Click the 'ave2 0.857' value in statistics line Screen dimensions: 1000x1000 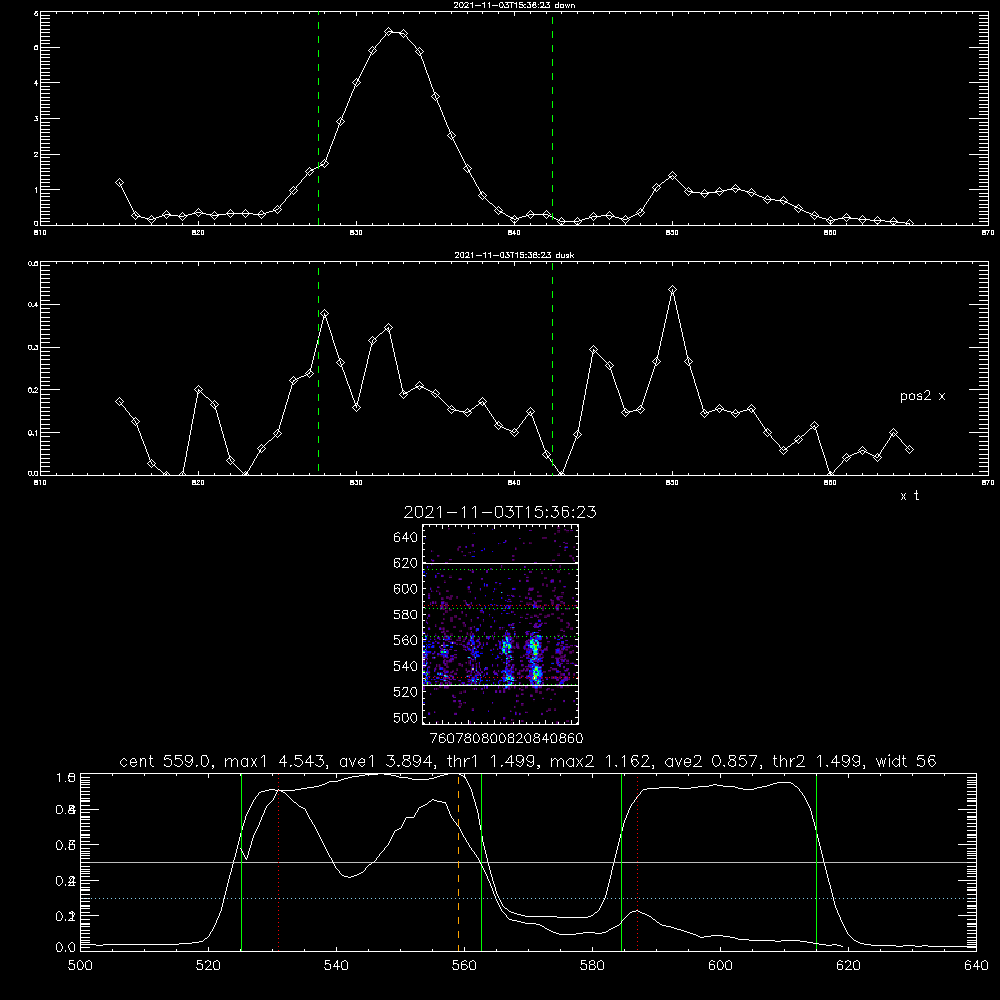[712, 761]
